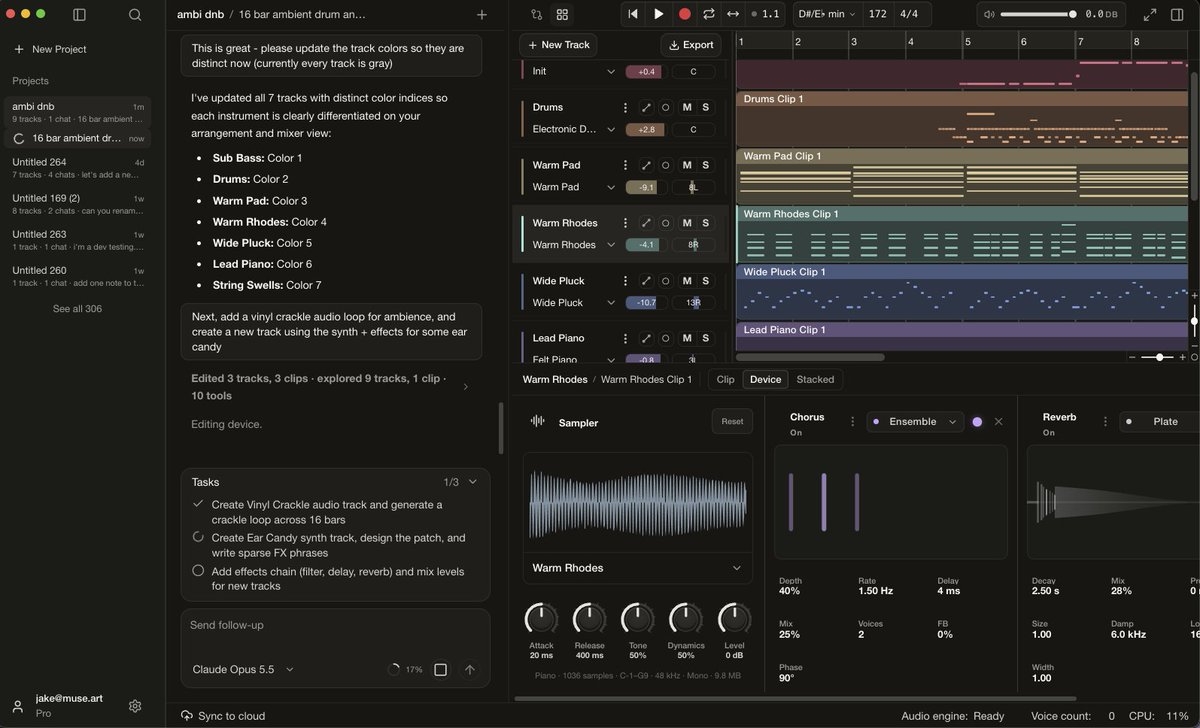Toggle the Chorus device power dot
Viewport: 1200px width, 728px height.
[977, 422]
